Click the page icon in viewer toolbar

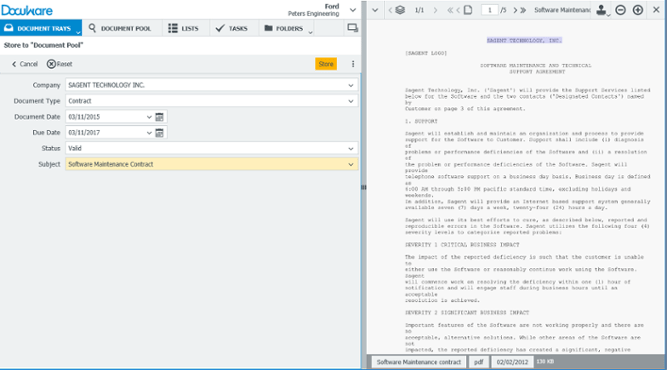[467, 10]
